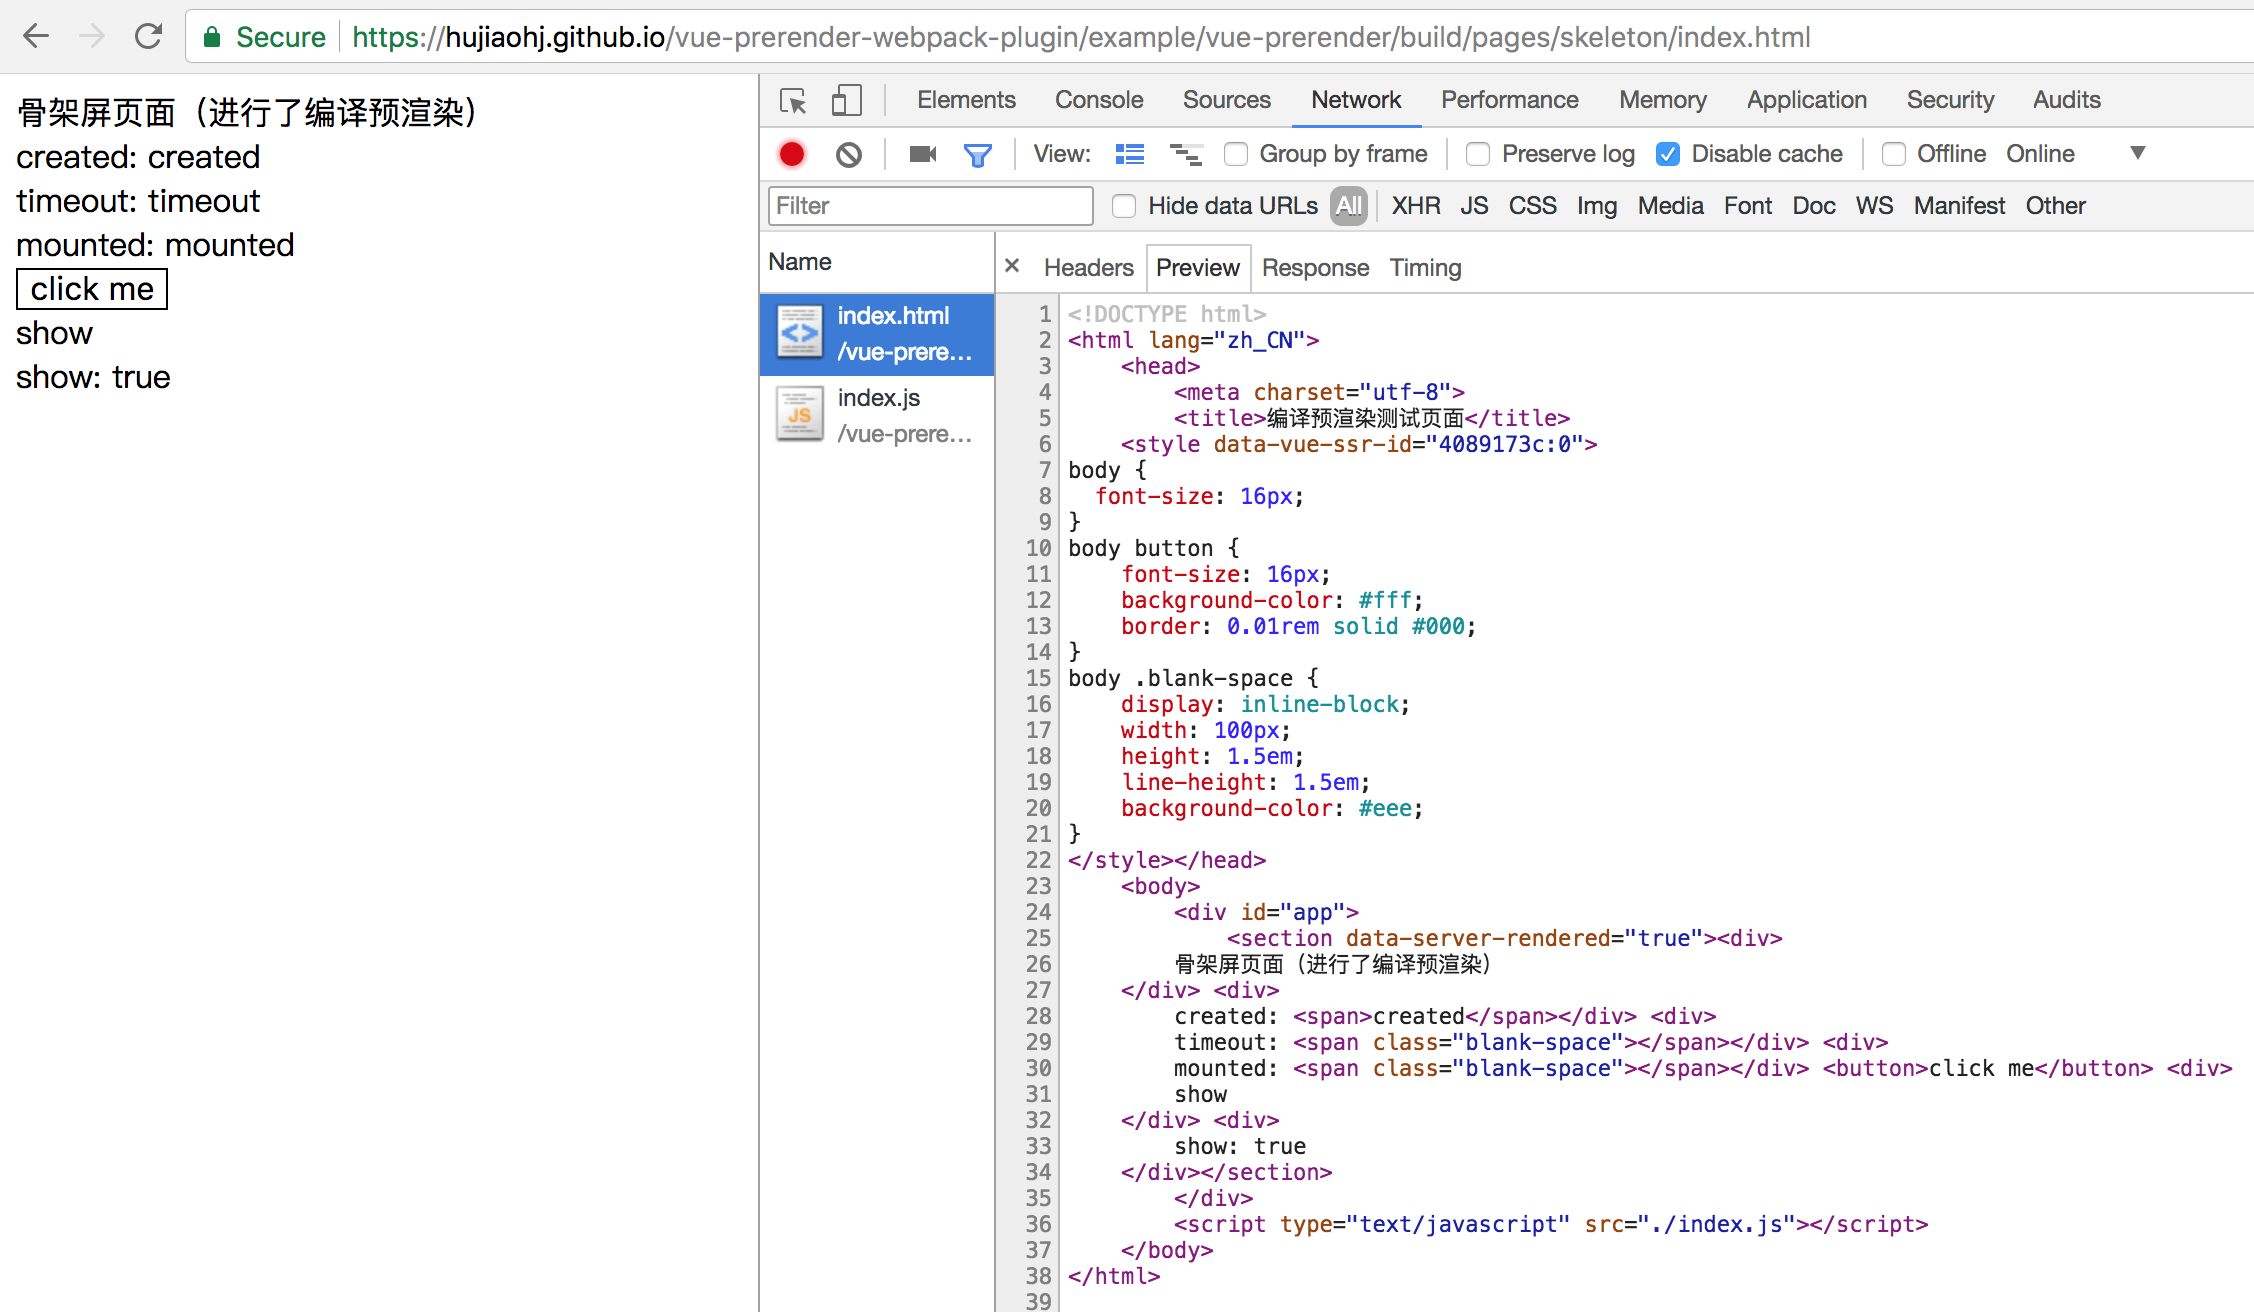Filter requests by CSS
The width and height of the screenshot is (2254, 1312).
click(x=1532, y=206)
